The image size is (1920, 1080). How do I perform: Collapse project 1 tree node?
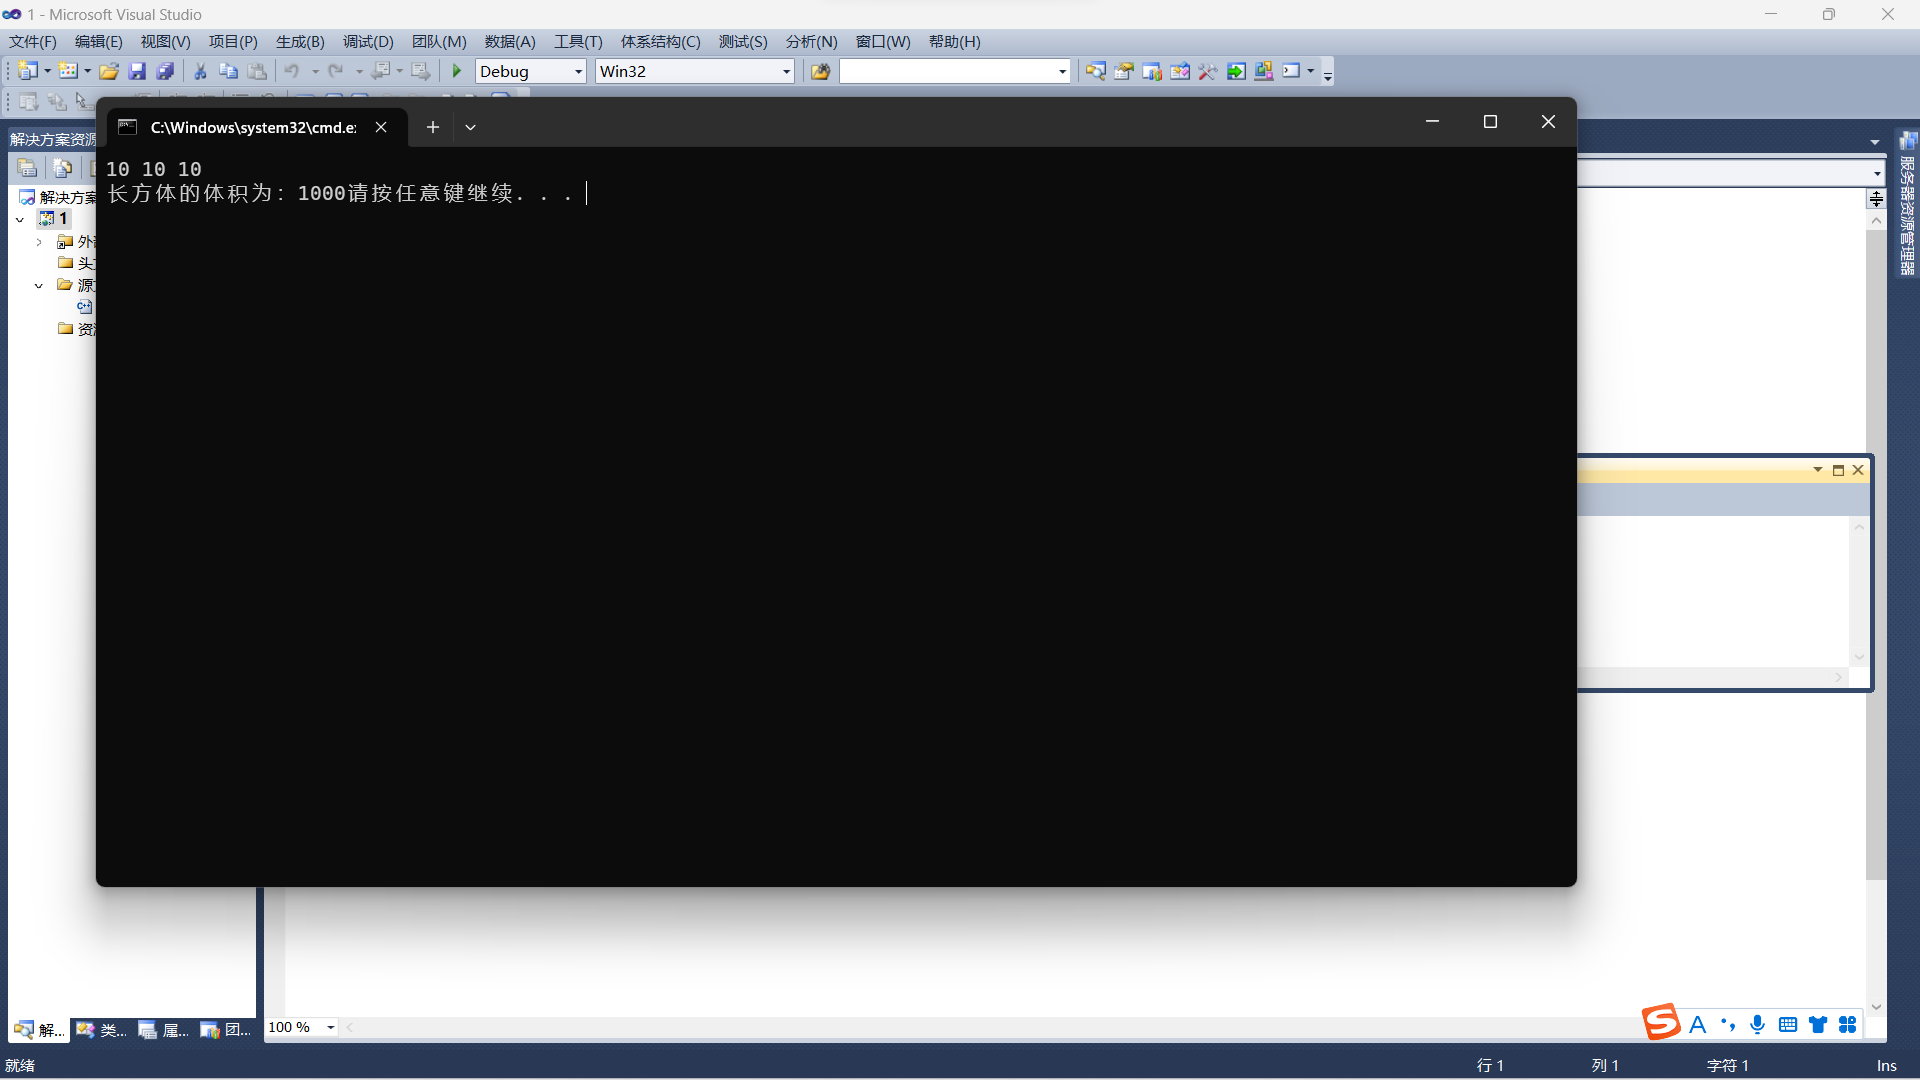click(x=20, y=219)
